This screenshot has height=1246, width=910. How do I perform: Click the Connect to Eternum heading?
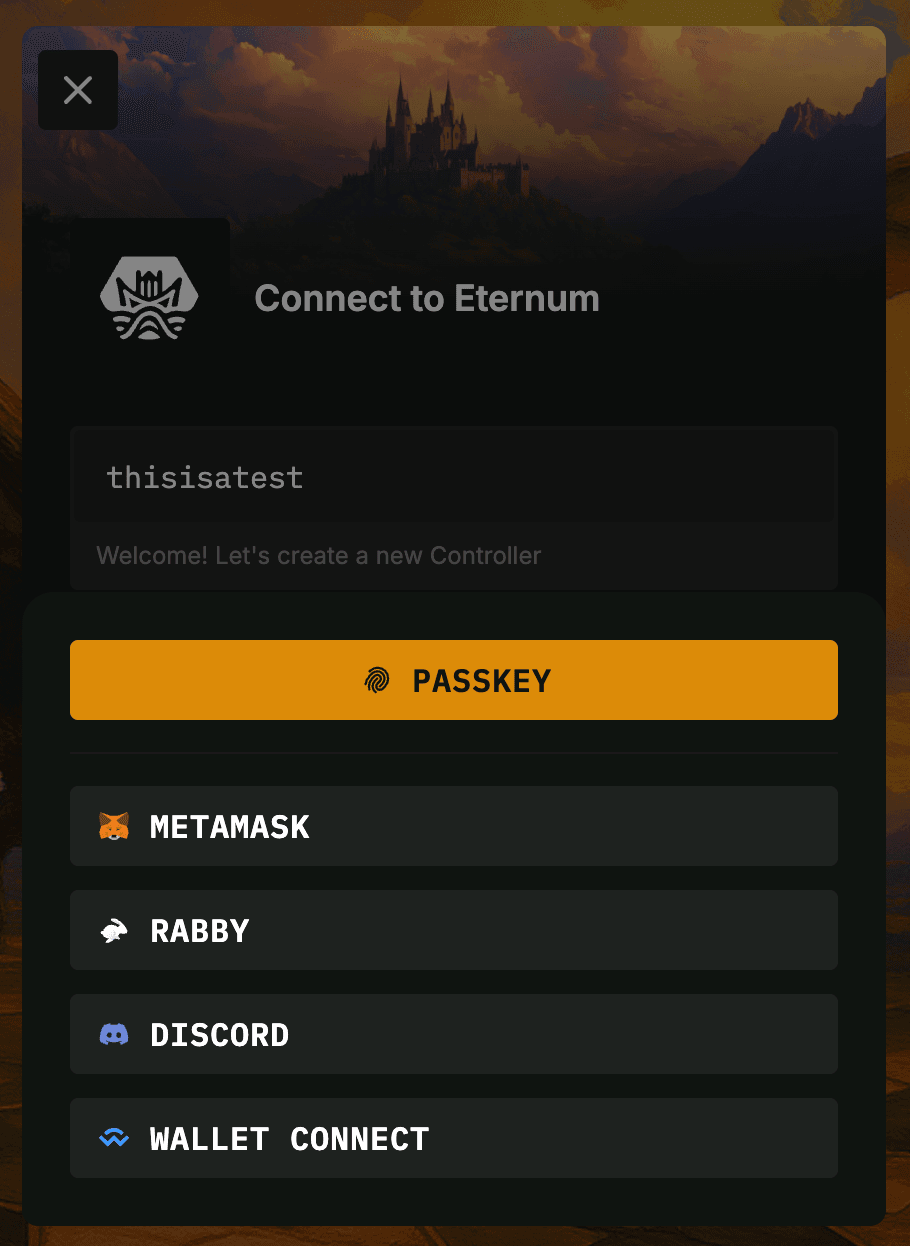pyautogui.click(x=427, y=298)
